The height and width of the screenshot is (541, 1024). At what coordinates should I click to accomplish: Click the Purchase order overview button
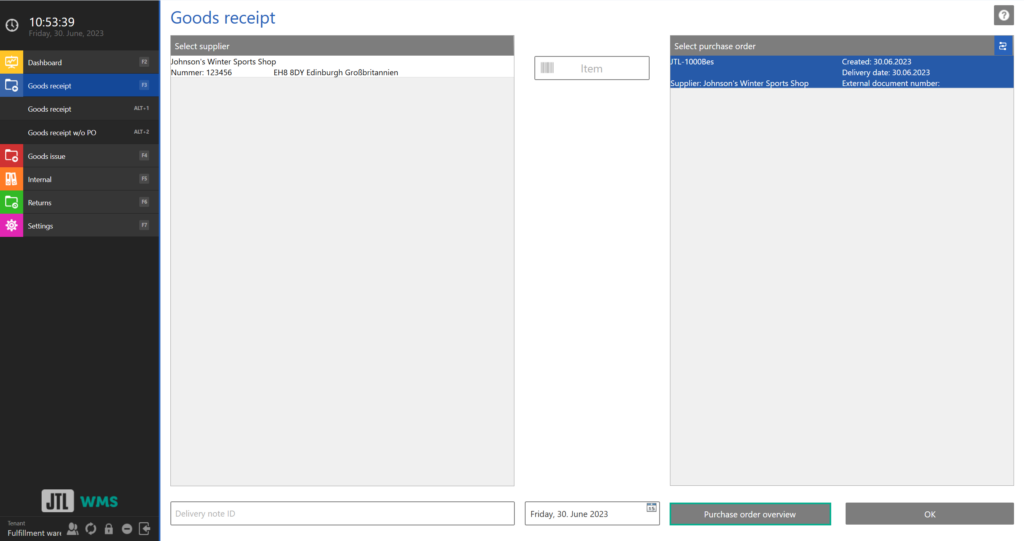(x=750, y=514)
